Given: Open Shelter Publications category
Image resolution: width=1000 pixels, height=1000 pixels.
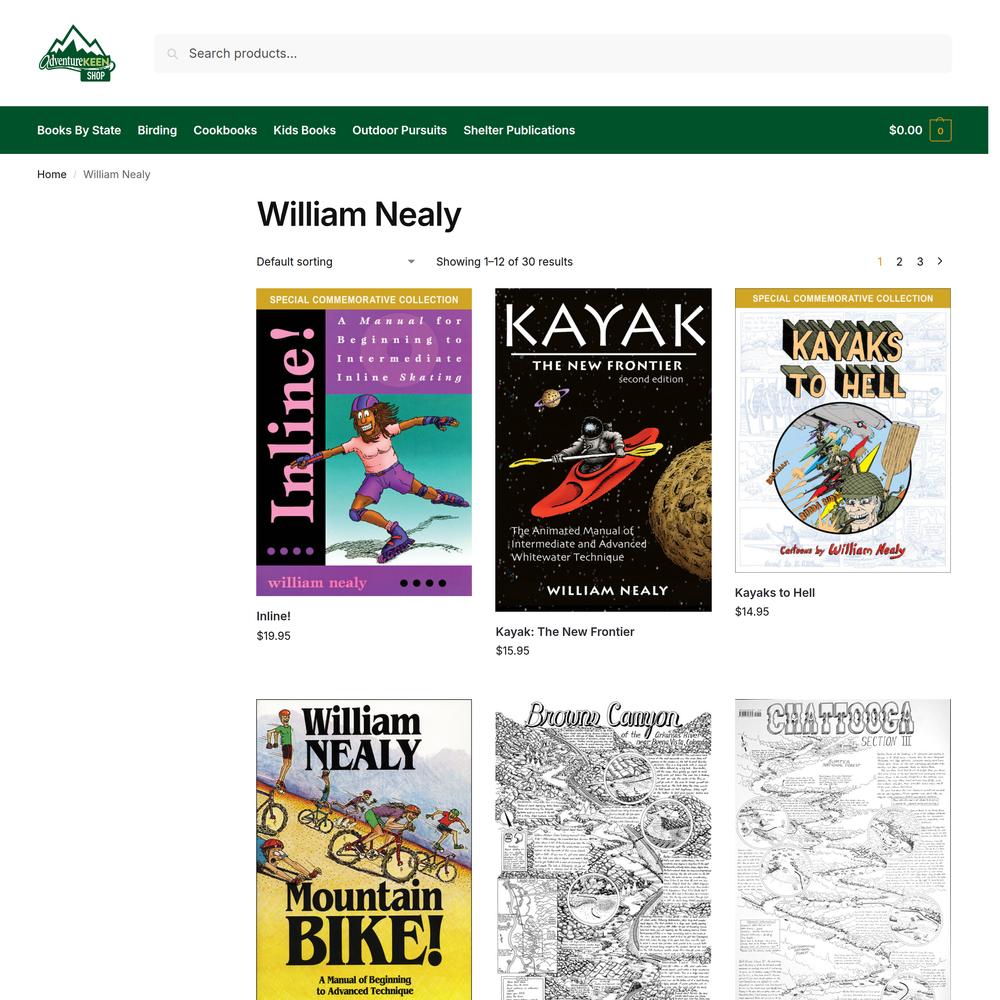Looking at the screenshot, I should pyautogui.click(x=519, y=130).
